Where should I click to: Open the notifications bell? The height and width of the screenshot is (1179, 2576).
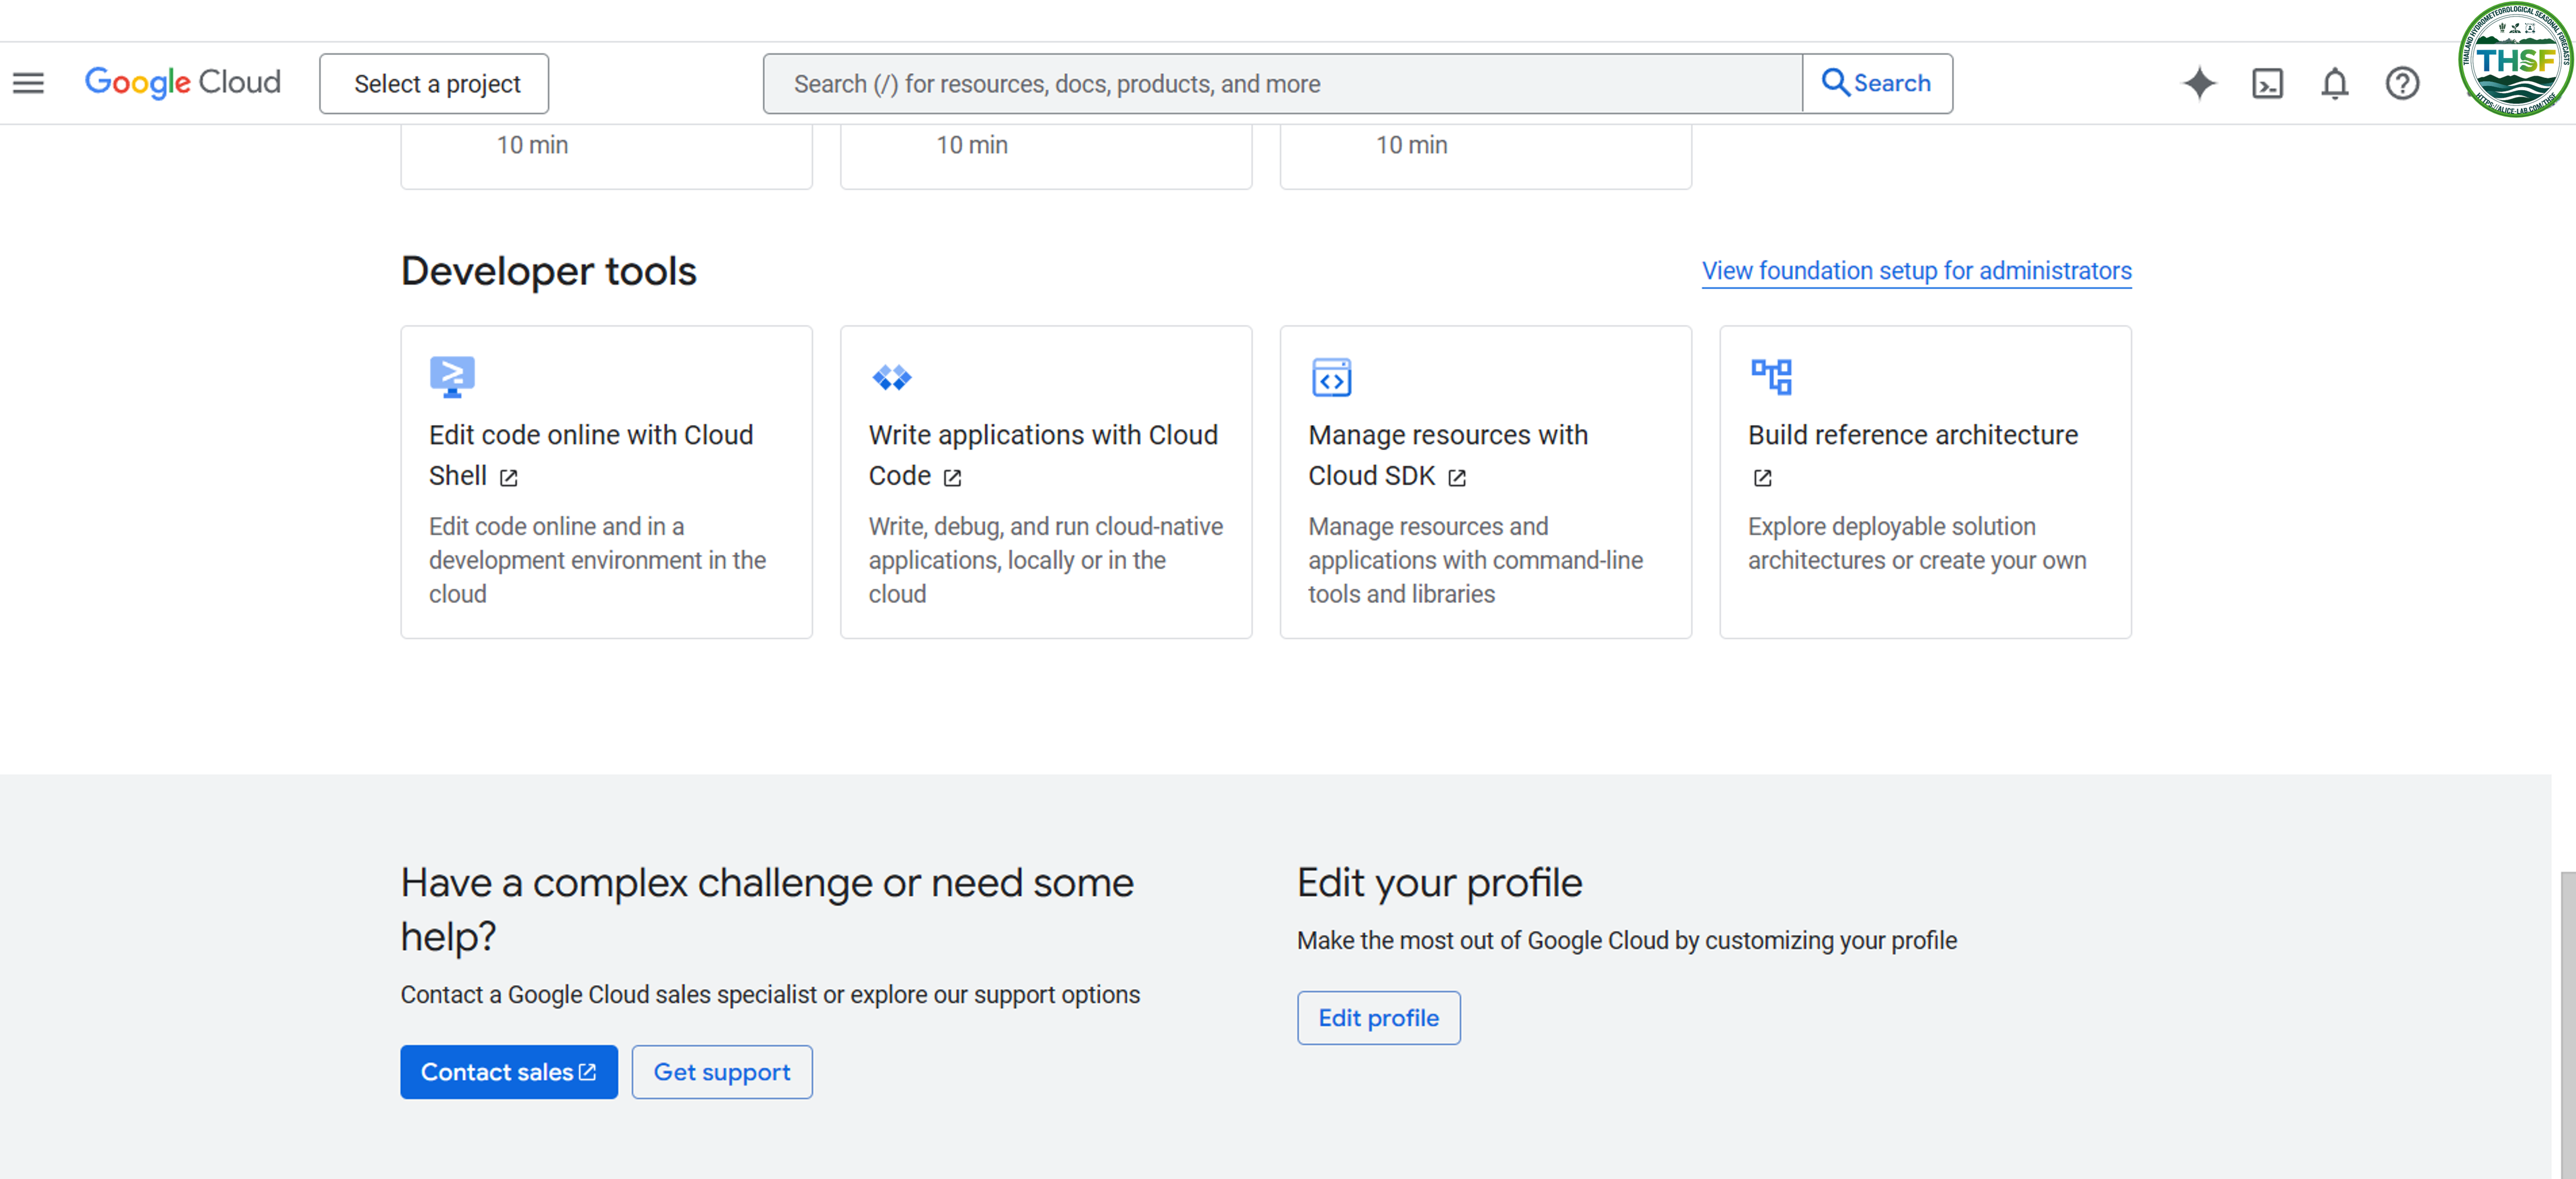tap(2334, 83)
